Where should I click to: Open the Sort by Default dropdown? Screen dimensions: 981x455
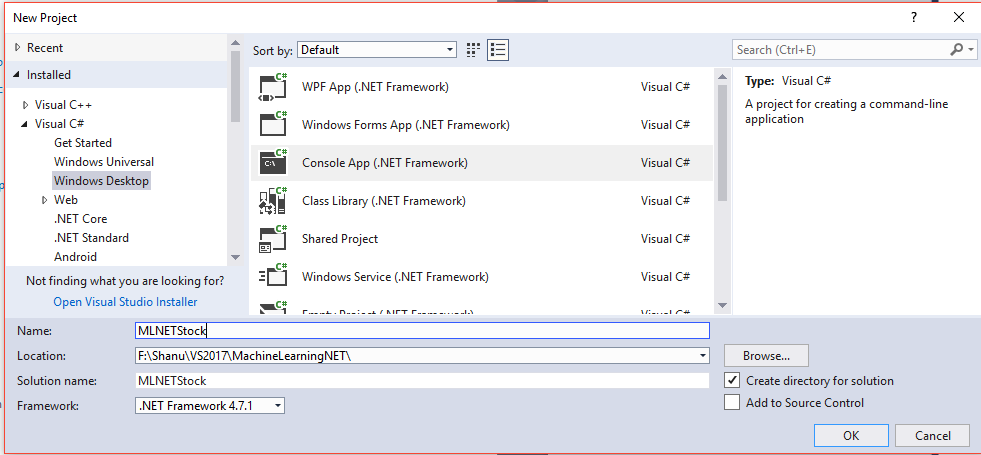coord(377,50)
